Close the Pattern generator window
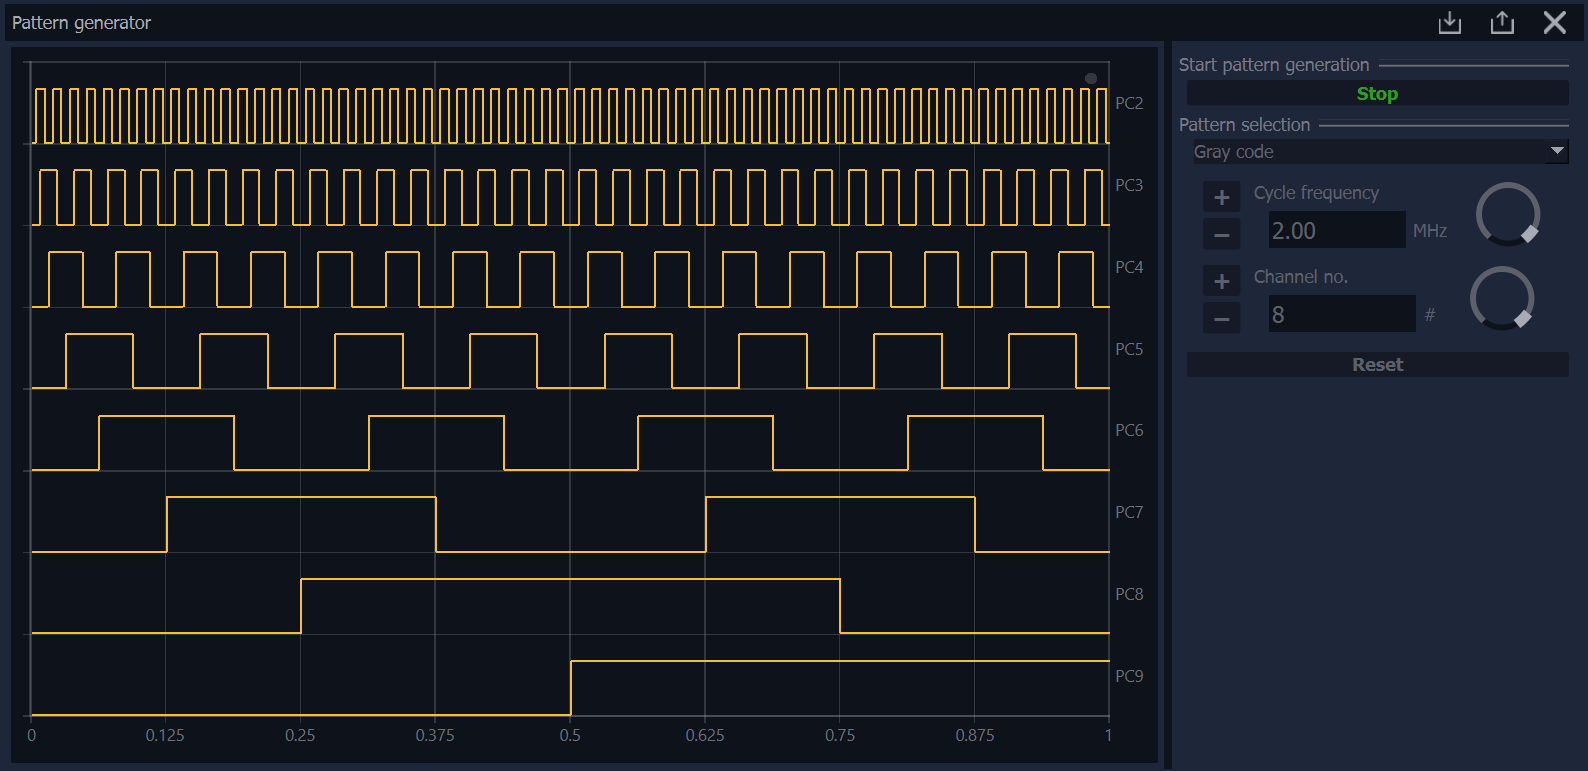 1554,23
